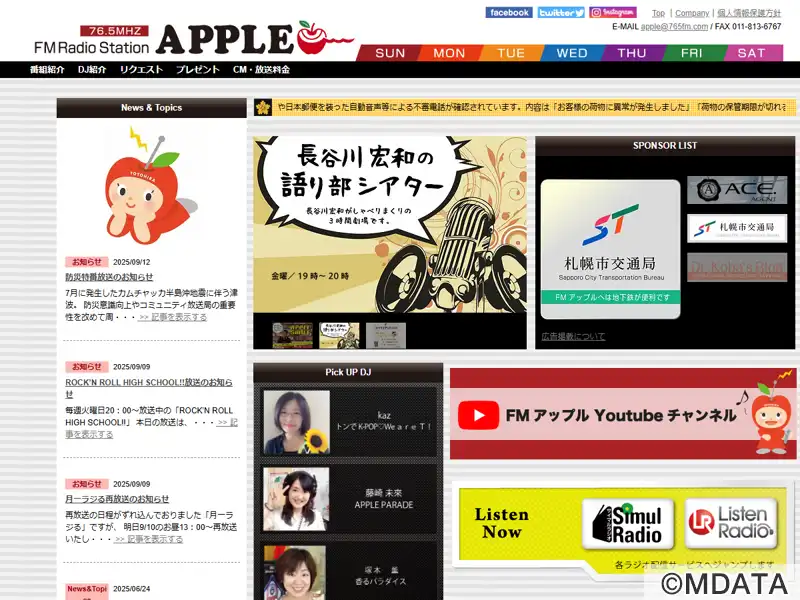
Task: Open 番組紹介 menu item
Action: point(47,69)
